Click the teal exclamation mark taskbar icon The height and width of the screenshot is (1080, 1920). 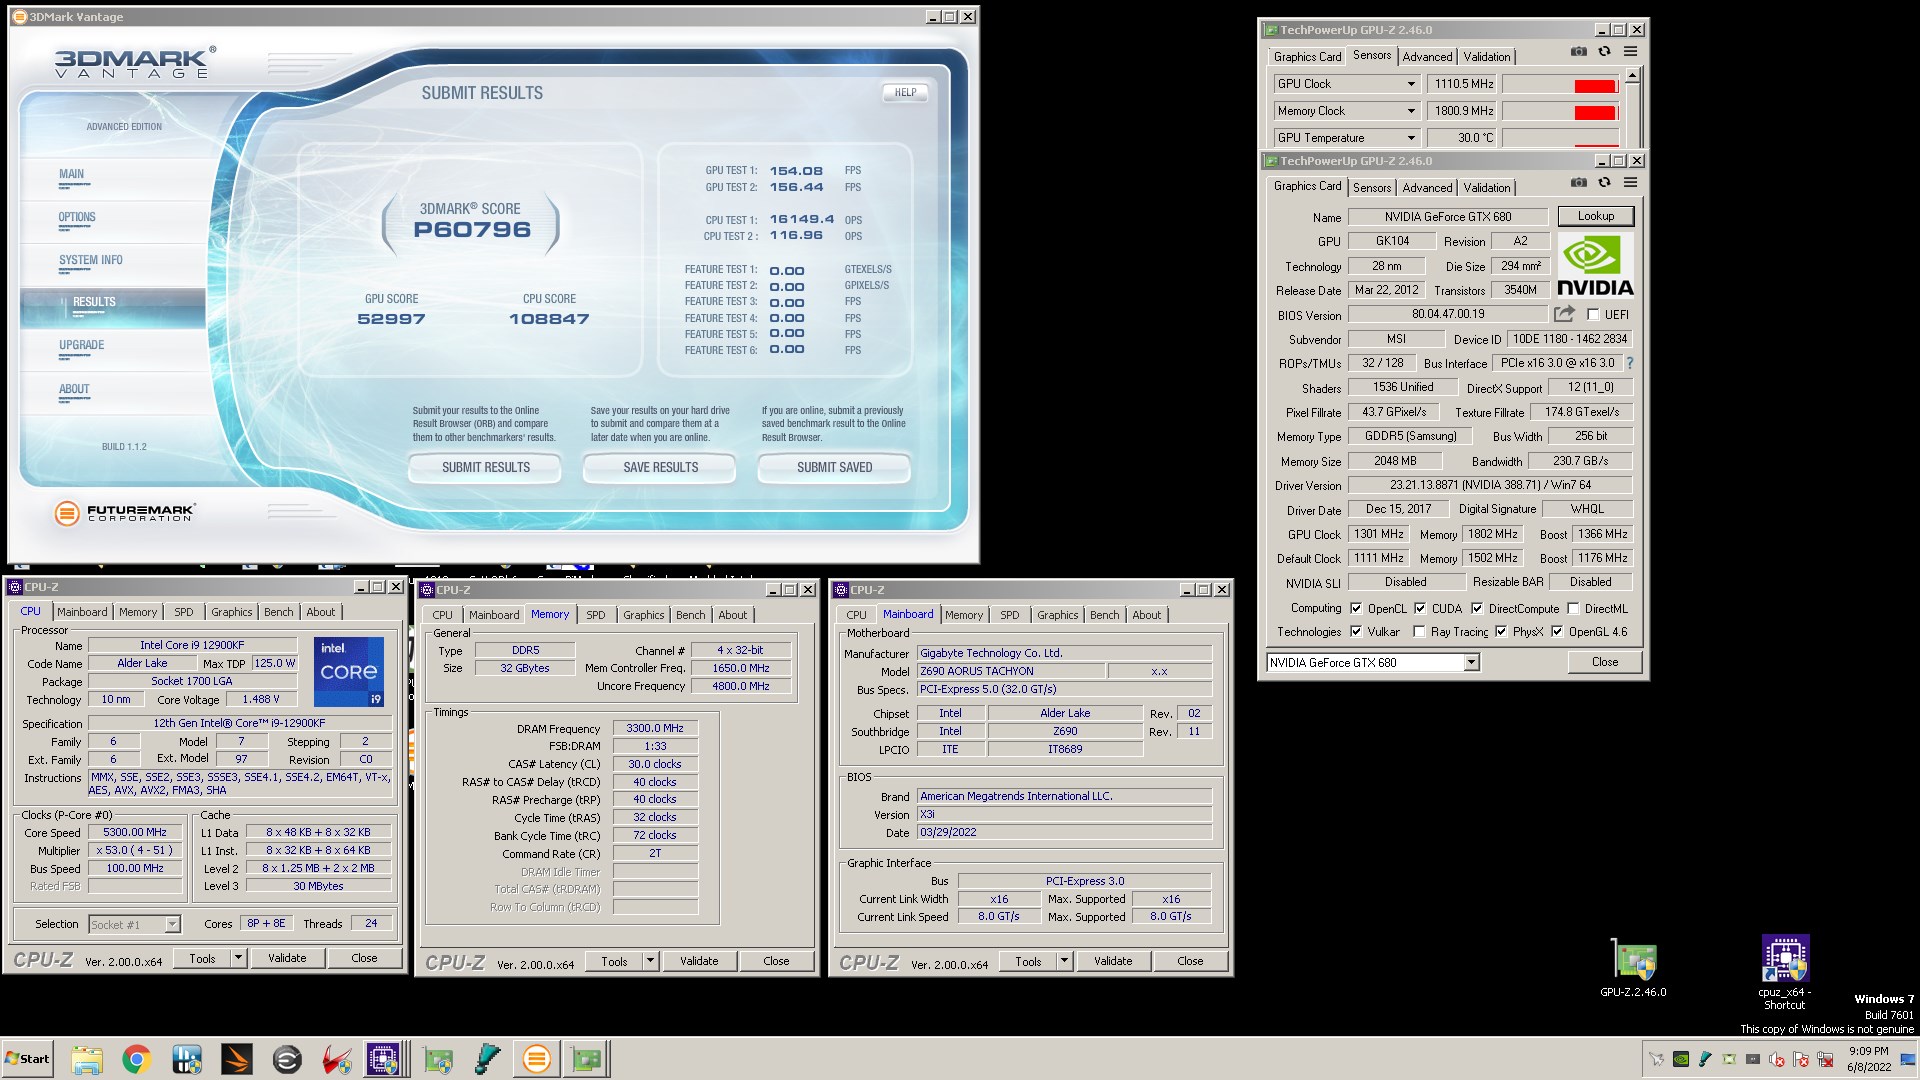[x=487, y=1059]
